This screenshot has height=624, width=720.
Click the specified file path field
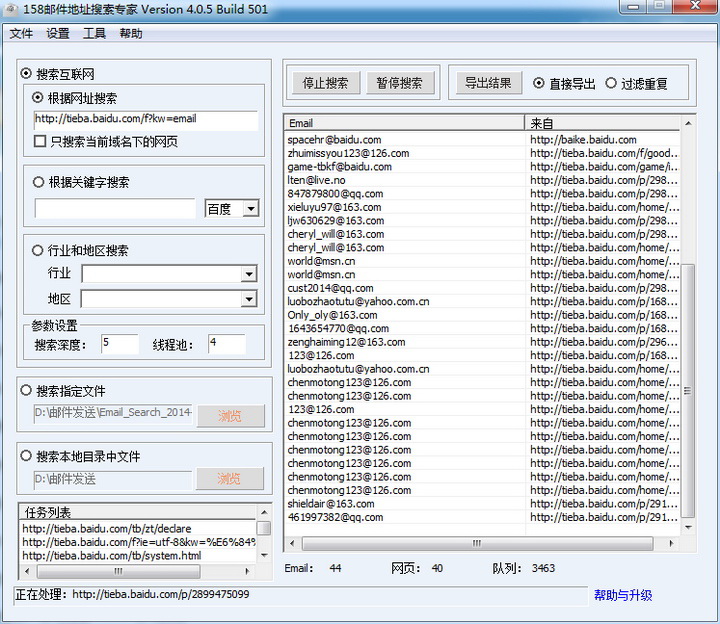point(113,412)
